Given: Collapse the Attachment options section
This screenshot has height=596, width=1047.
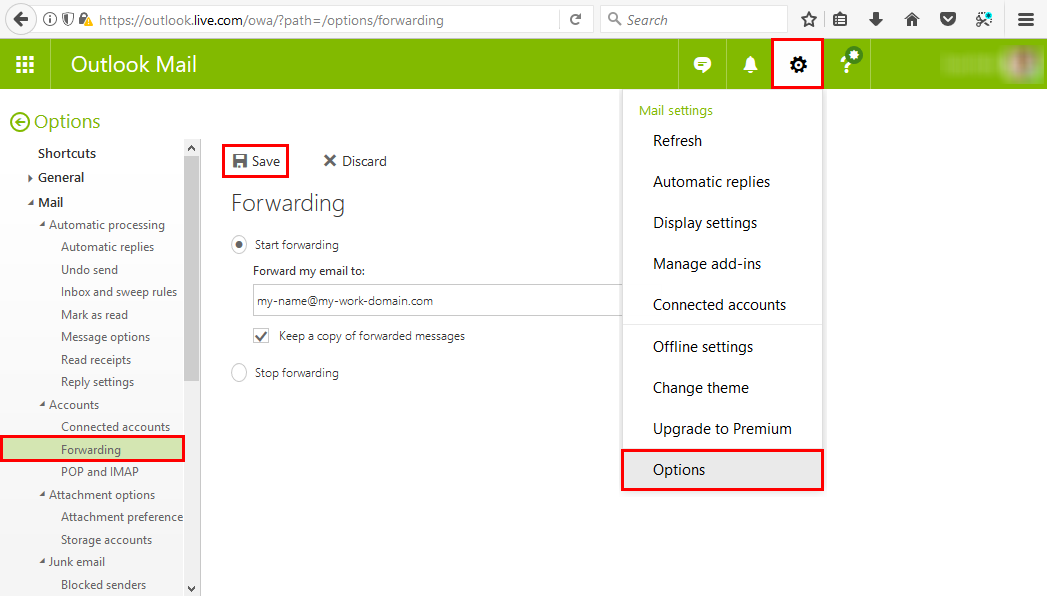Looking at the screenshot, I should click(42, 494).
